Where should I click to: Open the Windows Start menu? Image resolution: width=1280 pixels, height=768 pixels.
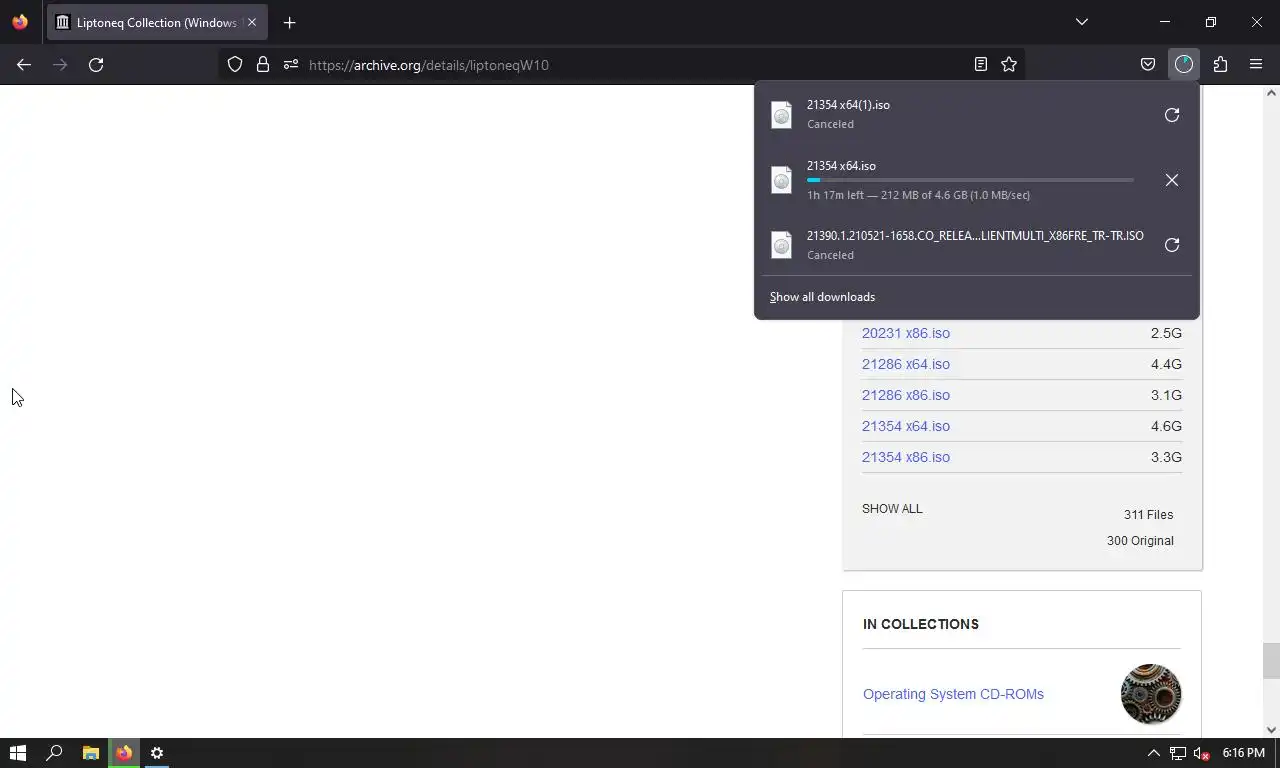18,753
